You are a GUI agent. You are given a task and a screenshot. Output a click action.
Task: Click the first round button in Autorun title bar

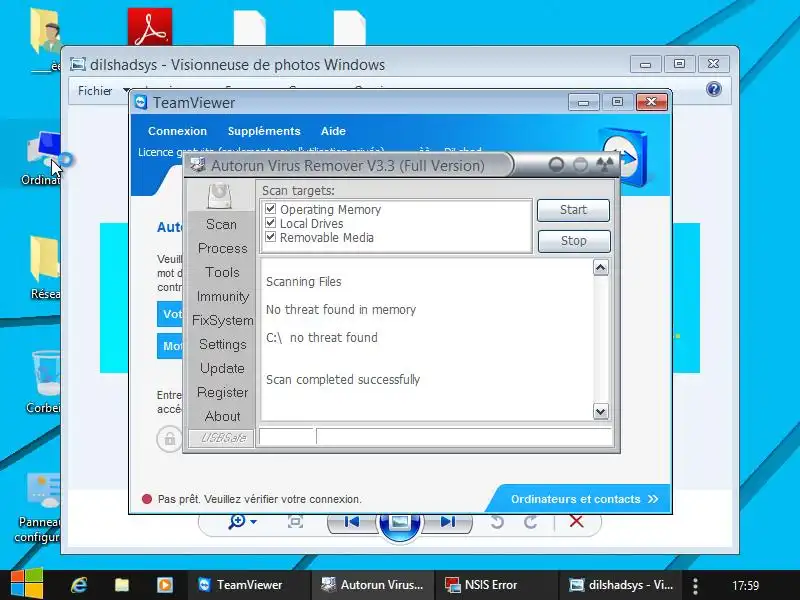pos(556,164)
